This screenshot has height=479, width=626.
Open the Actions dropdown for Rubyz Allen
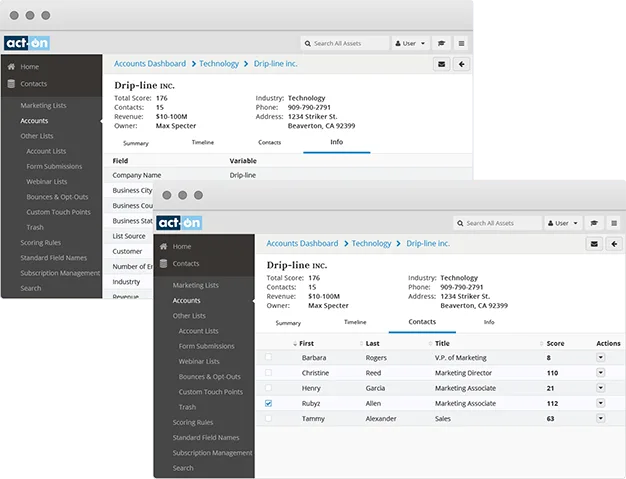coord(600,403)
